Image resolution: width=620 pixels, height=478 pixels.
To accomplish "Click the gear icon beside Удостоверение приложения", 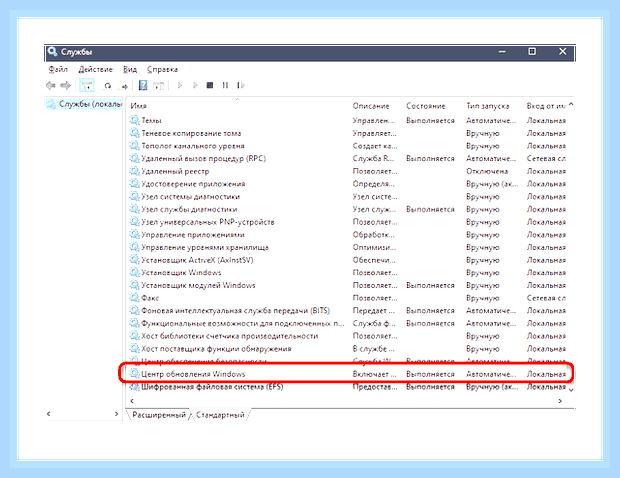I will click(x=134, y=183).
